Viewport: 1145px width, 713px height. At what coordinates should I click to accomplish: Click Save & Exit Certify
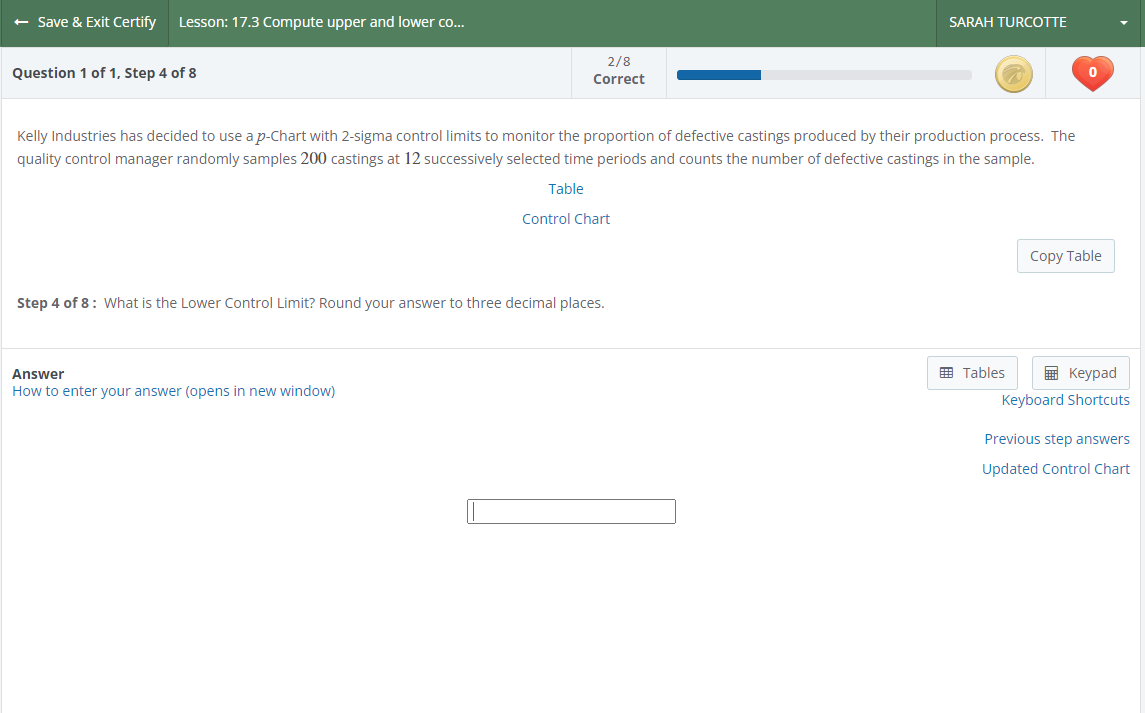pyautogui.click(x=94, y=21)
